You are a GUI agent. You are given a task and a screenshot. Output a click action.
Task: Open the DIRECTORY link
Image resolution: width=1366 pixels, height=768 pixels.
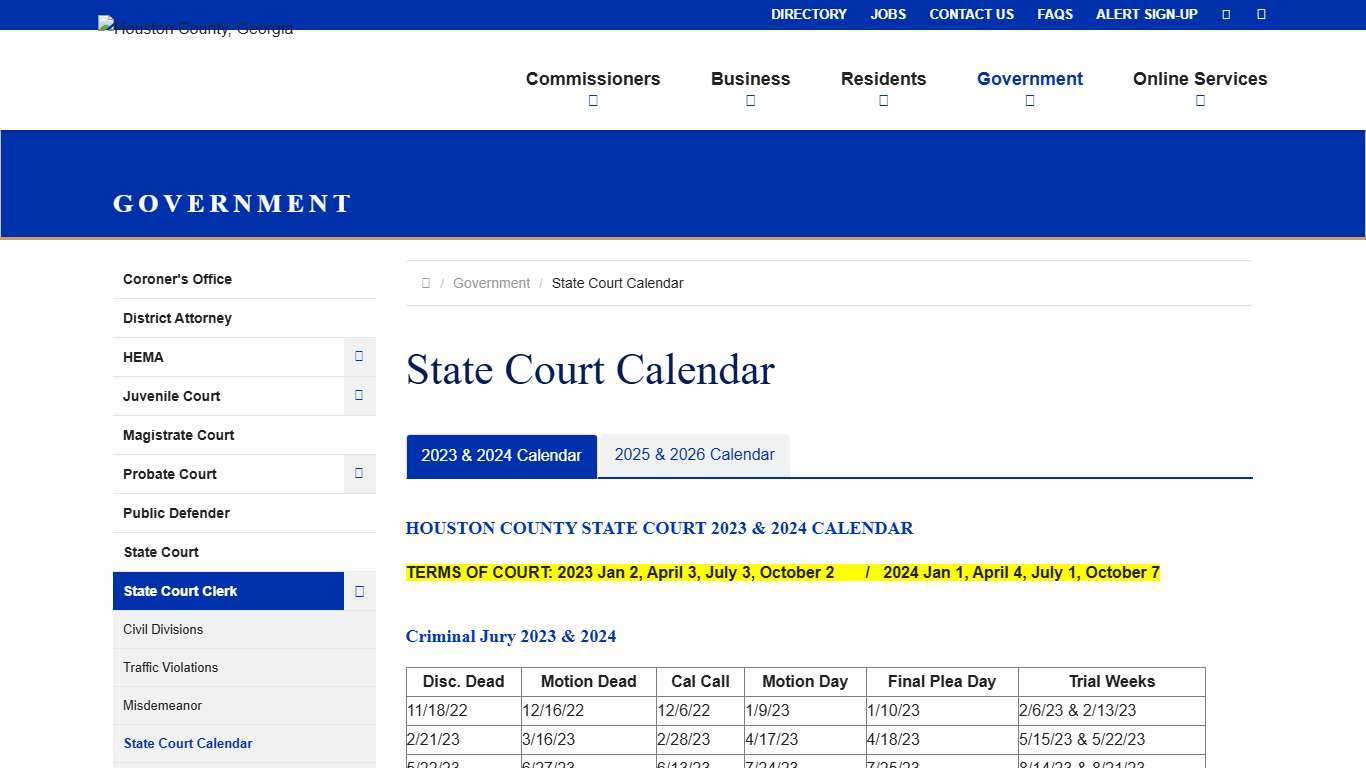coord(808,14)
